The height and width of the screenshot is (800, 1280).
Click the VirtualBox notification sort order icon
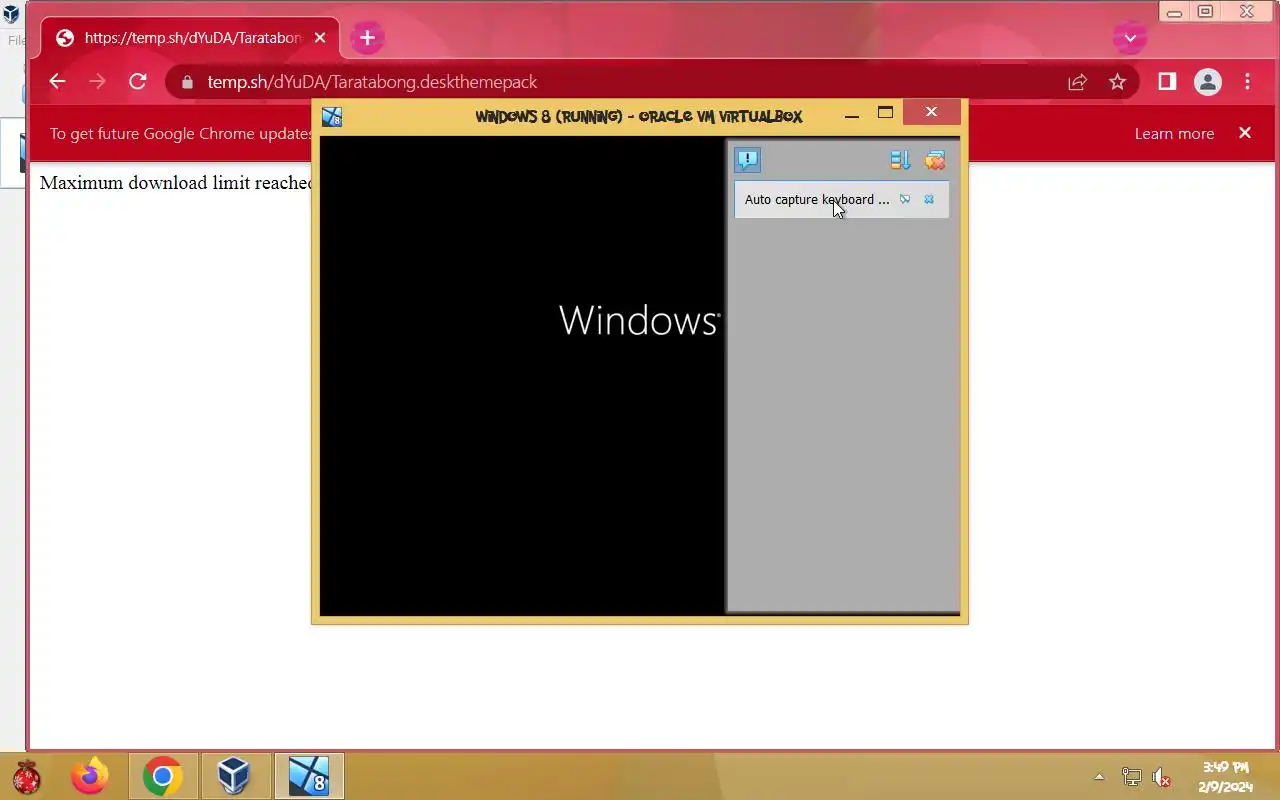coord(900,160)
